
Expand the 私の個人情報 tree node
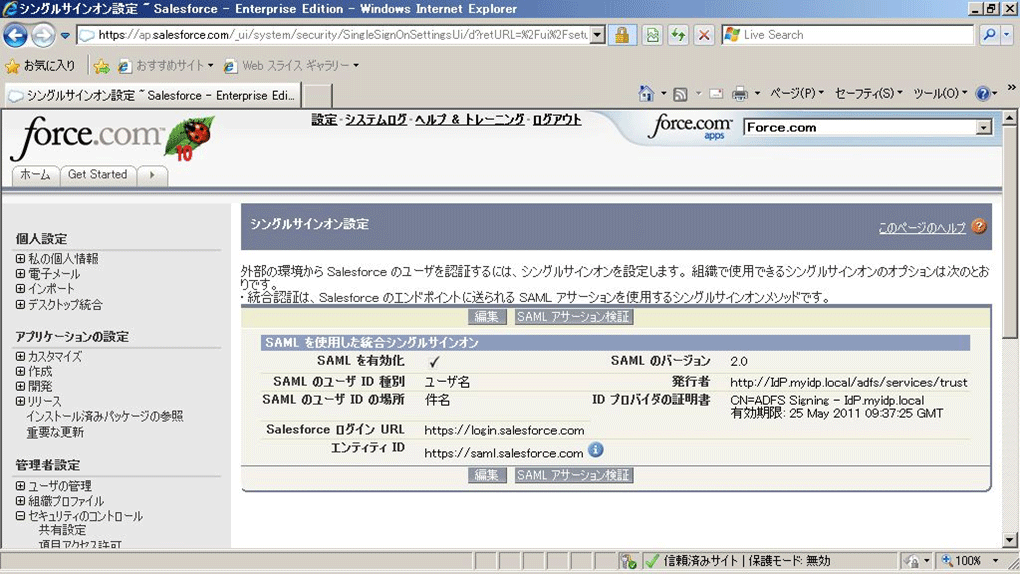[20, 258]
